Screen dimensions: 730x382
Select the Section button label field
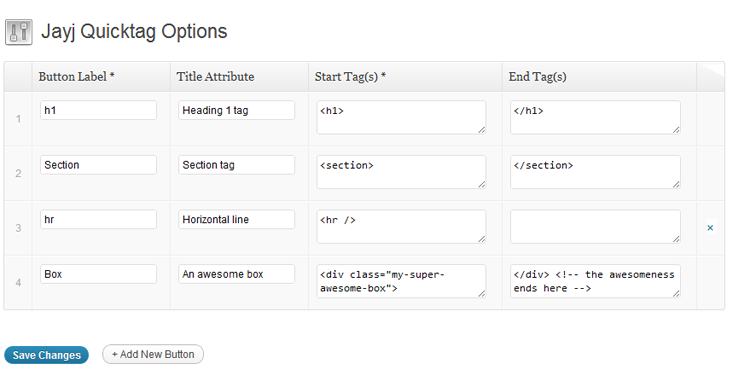pos(98,165)
